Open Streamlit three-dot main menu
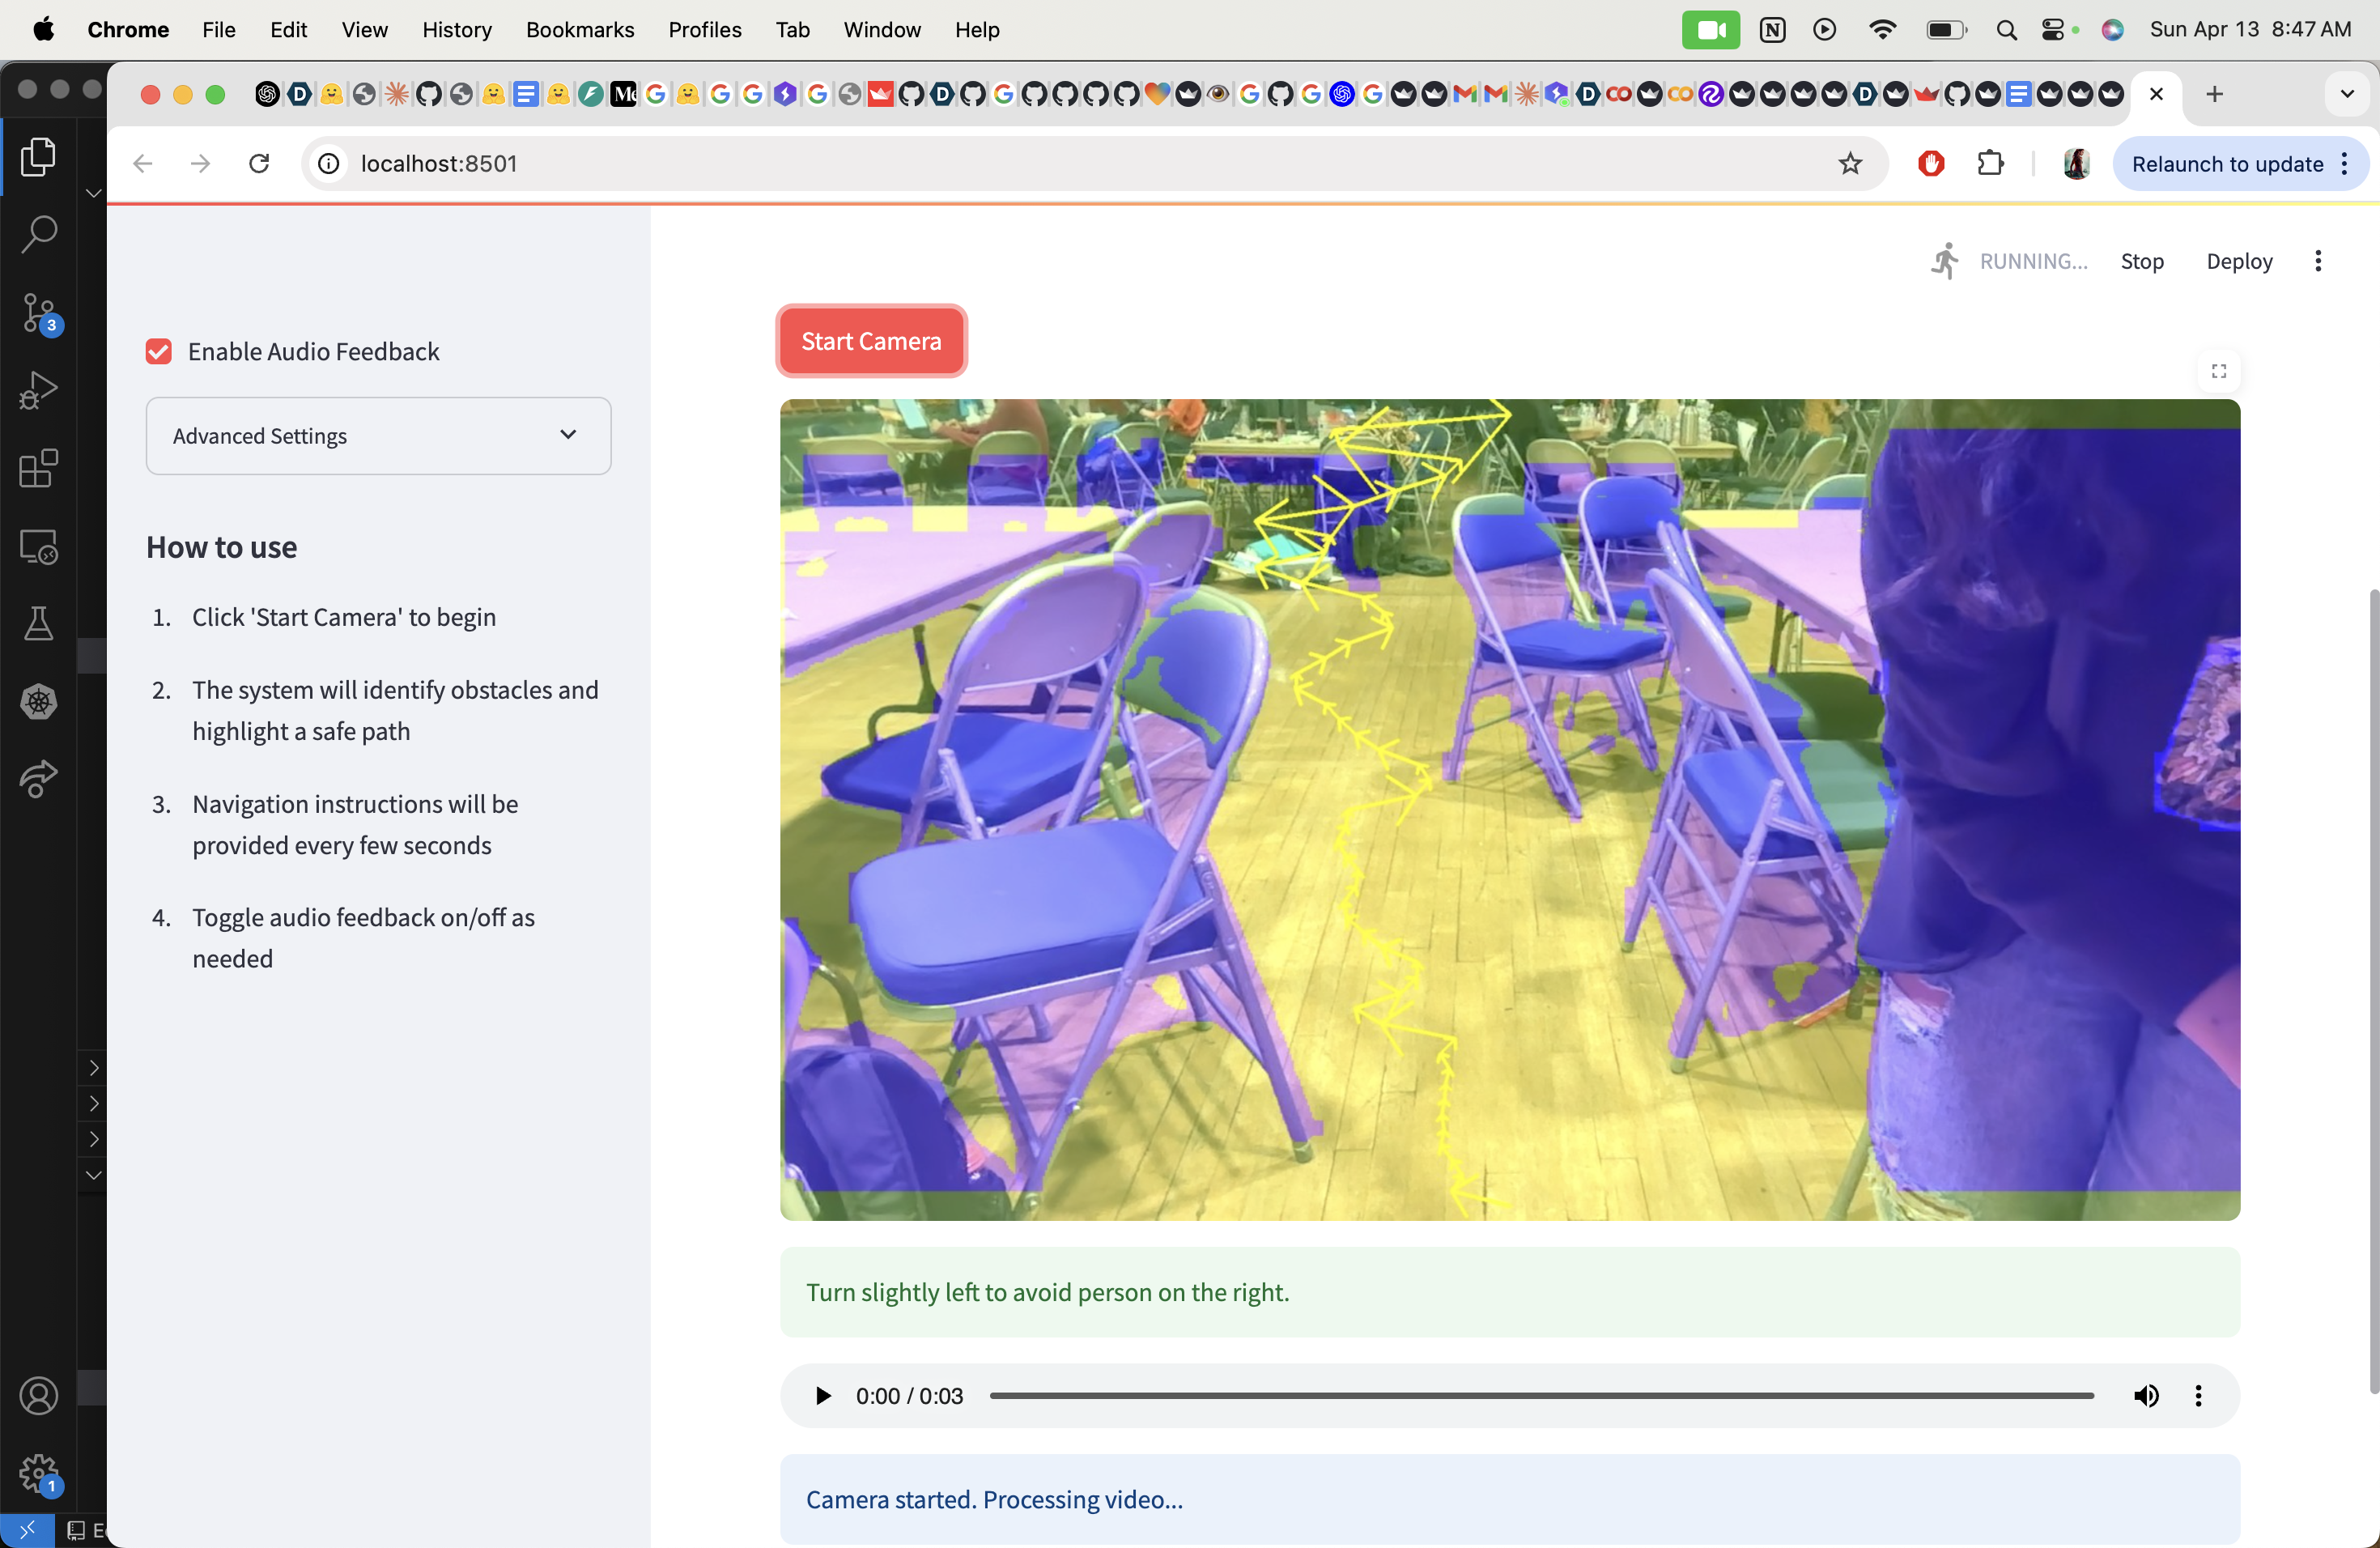Screen dimensions: 2380x1548 2318,261
